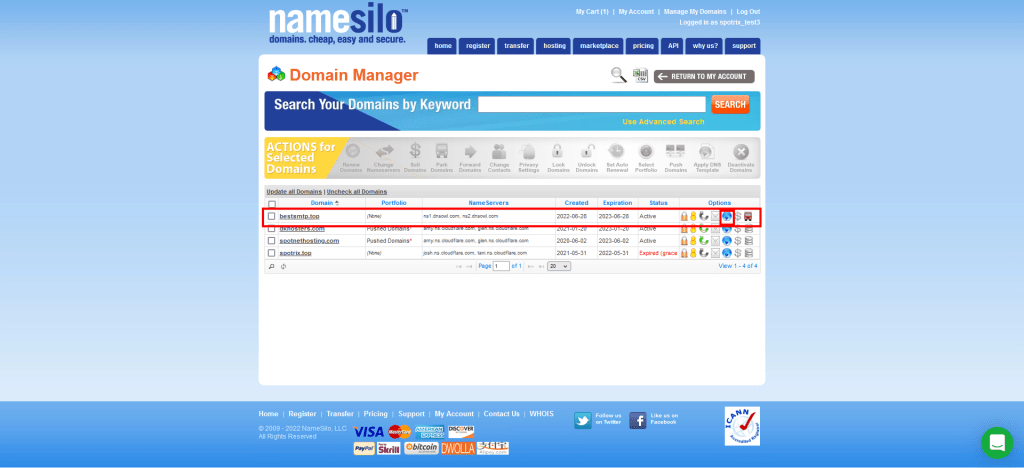
Task: Click the Sell Domains dollar icon
Action: 415,151
